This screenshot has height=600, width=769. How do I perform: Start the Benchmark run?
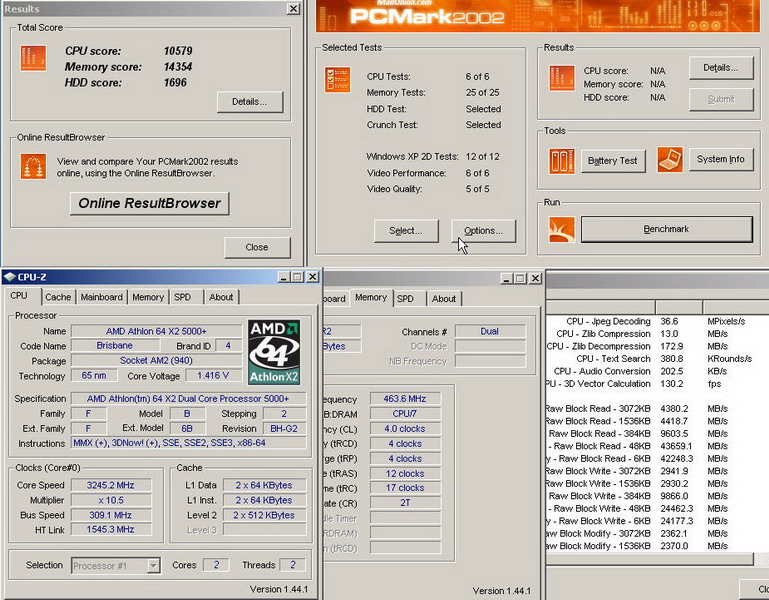[666, 229]
